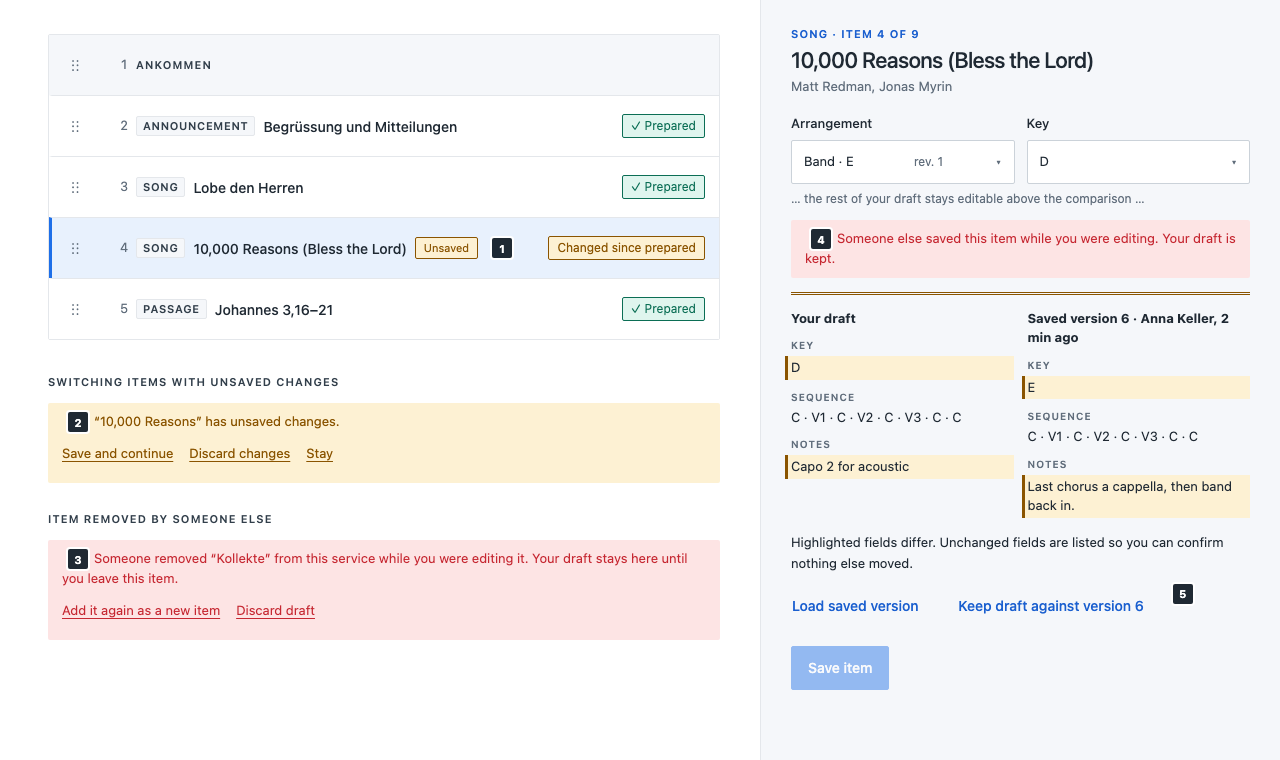1280x760 pixels.
Task: Click the Song · Item 4 of 9 label
Action: pos(855,34)
